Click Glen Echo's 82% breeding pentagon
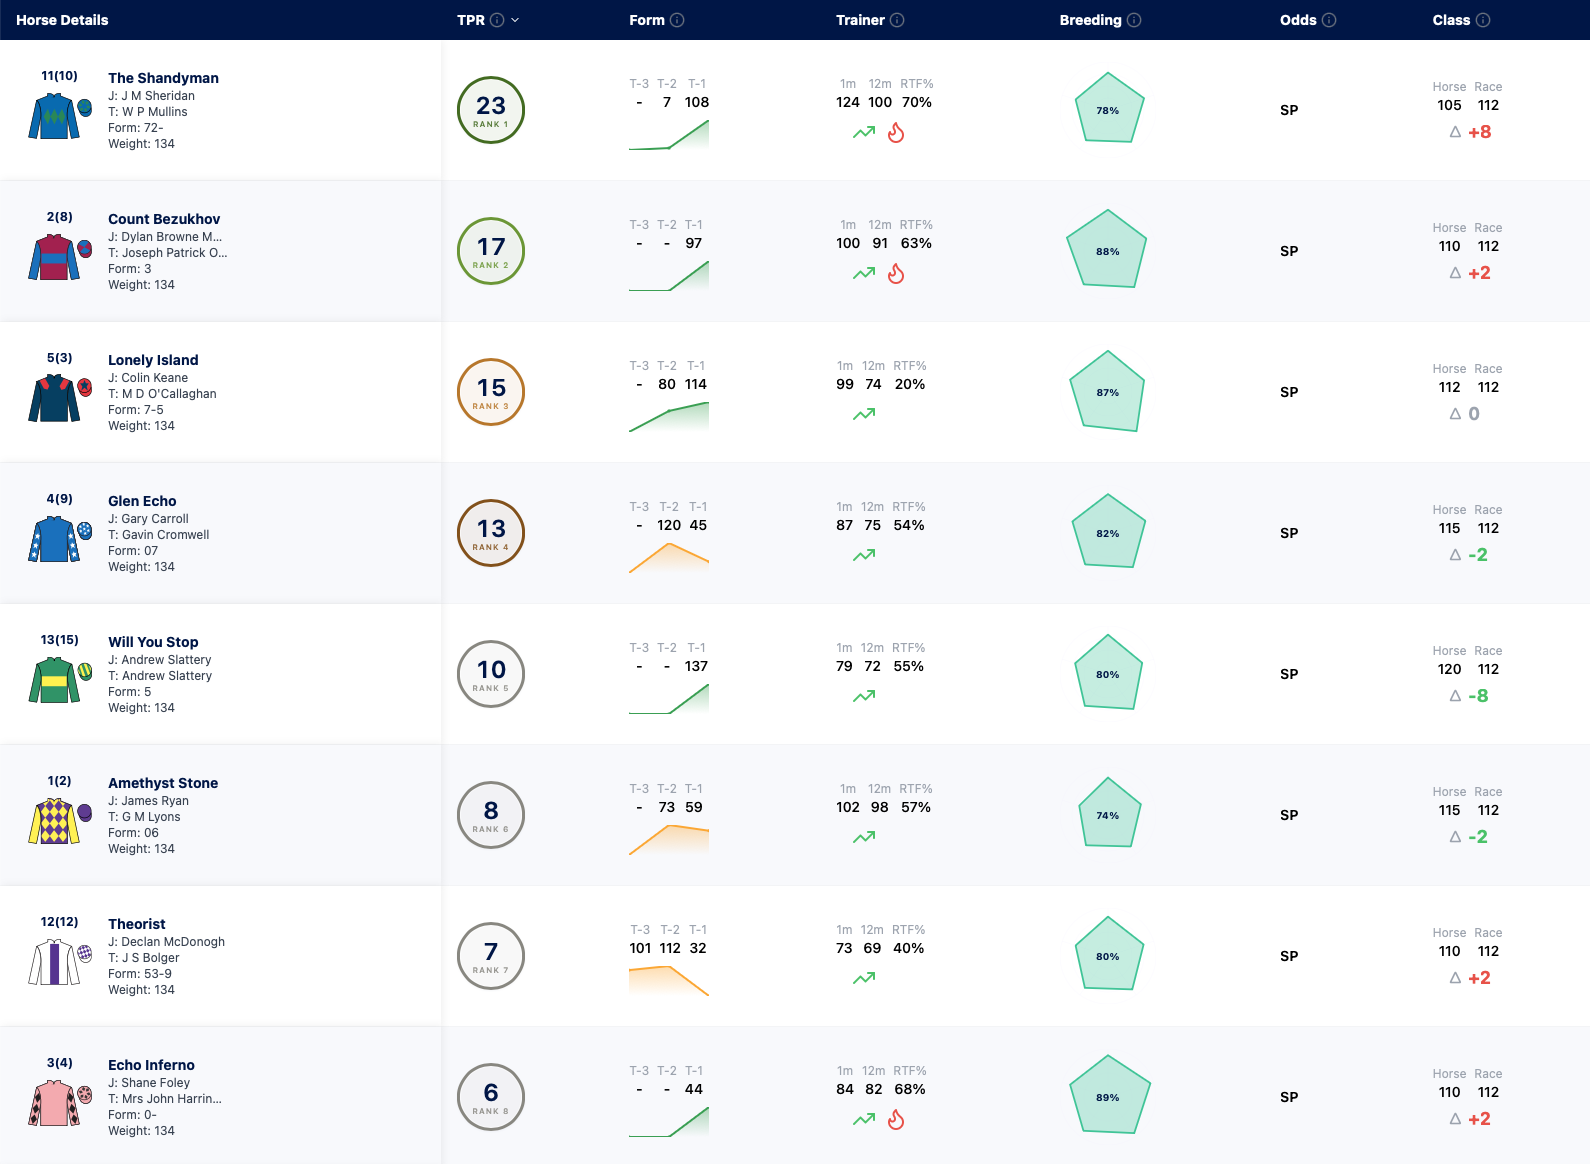Viewport: 1590px width, 1164px height. coord(1108,532)
